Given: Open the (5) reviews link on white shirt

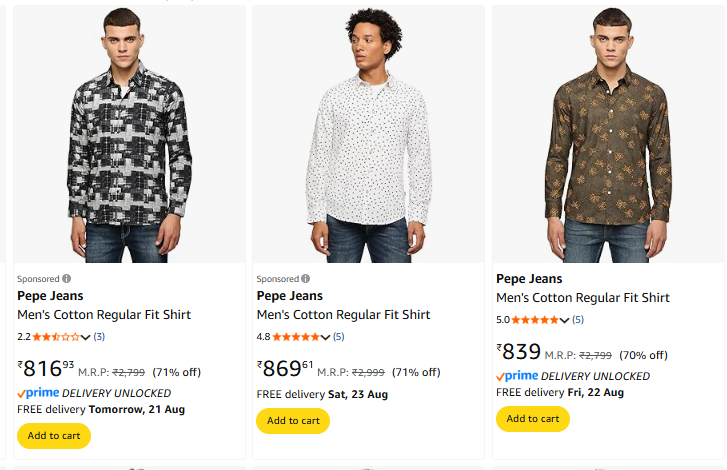Looking at the screenshot, I should (x=338, y=336).
